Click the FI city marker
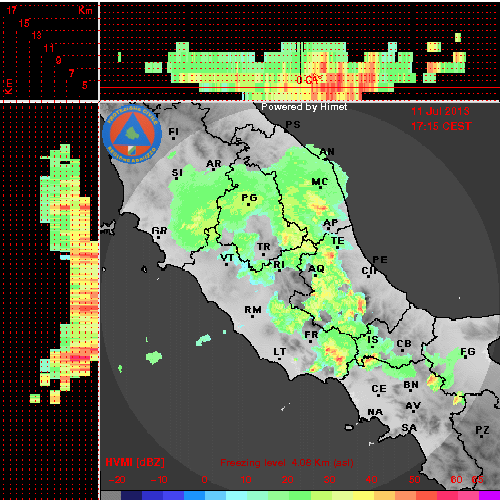Viewport: 500px width, 500px height. (173, 138)
